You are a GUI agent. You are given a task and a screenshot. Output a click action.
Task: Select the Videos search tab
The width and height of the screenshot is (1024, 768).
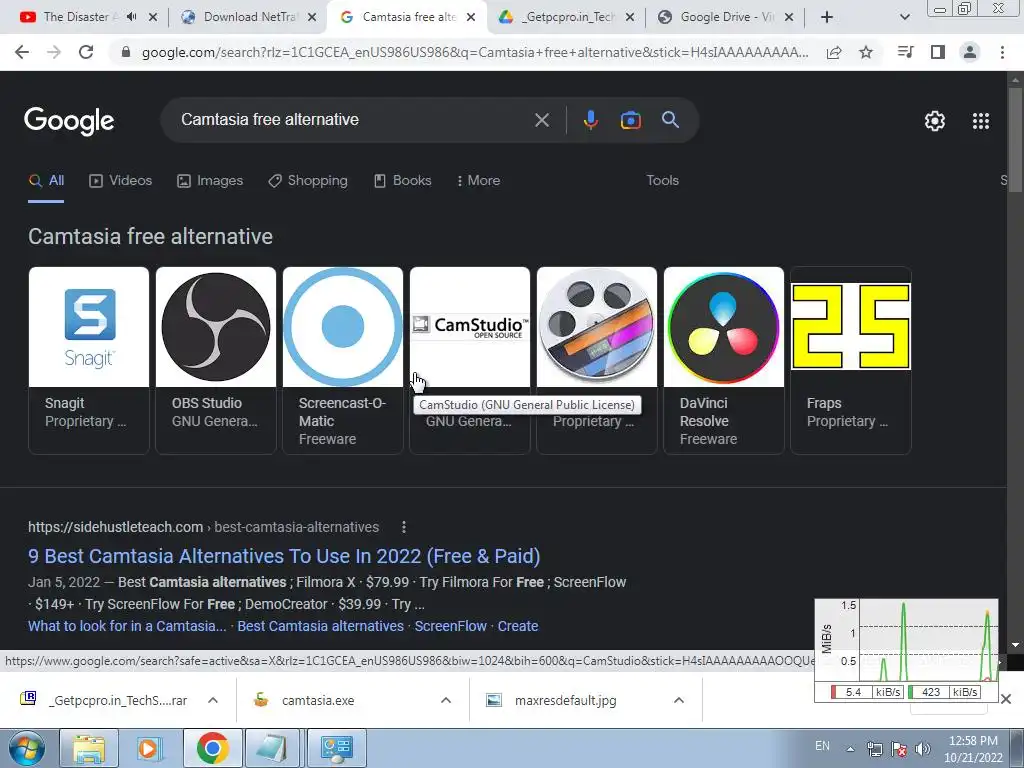(x=120, y=180)
